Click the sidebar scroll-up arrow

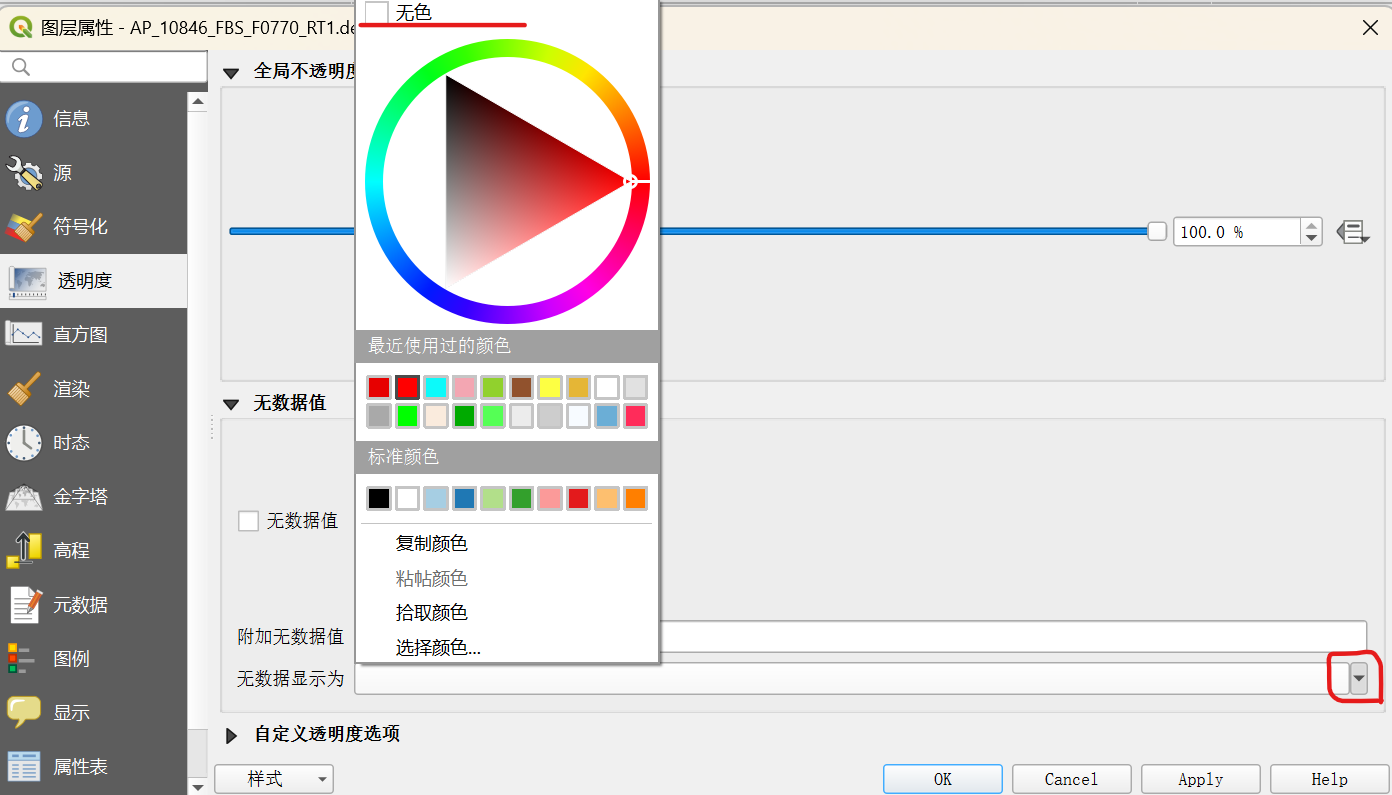(198, 101)
